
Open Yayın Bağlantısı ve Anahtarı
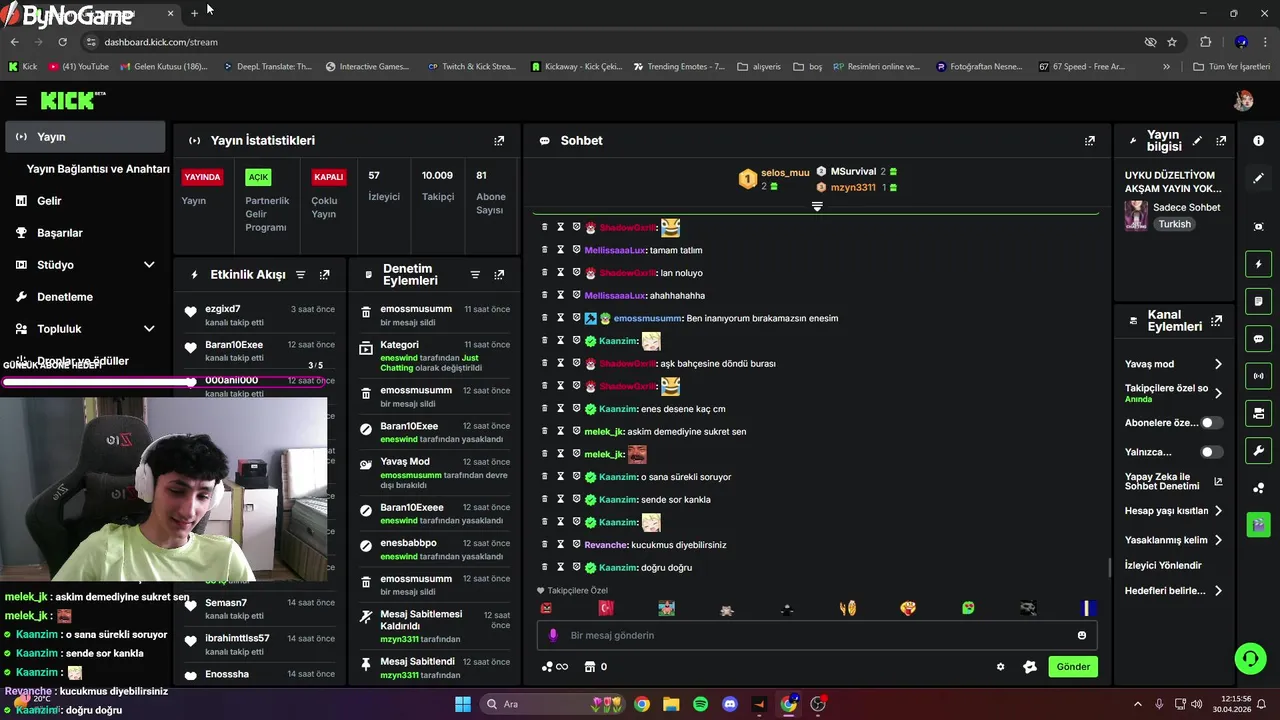pyautogui.click(x=98, y=169)
